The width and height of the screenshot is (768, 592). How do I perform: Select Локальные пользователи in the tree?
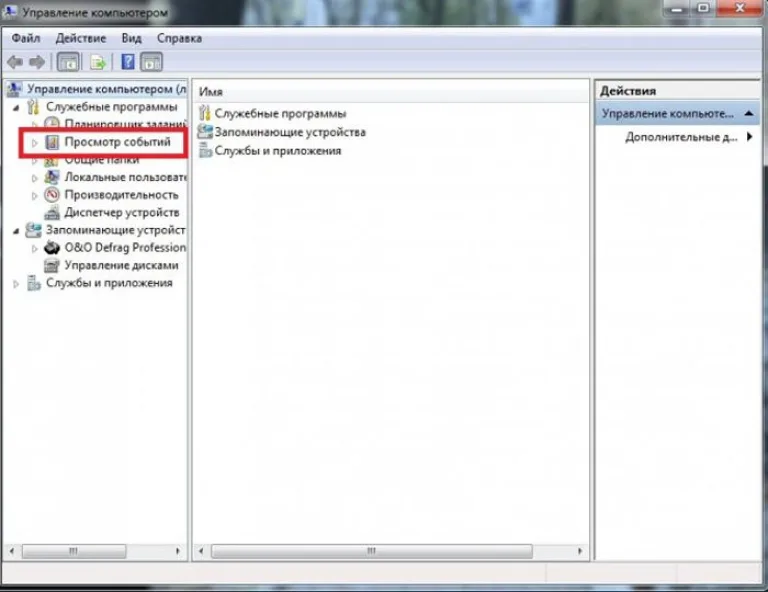click(125, 177)
